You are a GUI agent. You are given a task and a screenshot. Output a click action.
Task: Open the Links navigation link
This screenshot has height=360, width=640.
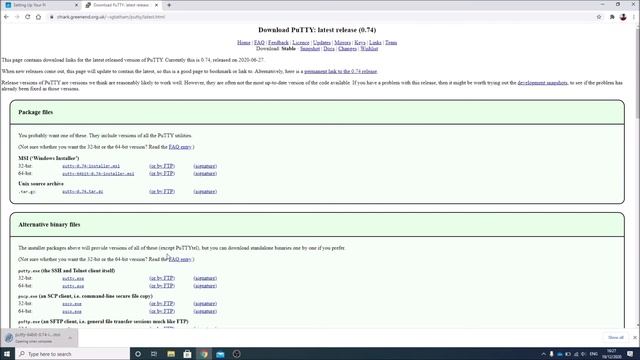375,42
